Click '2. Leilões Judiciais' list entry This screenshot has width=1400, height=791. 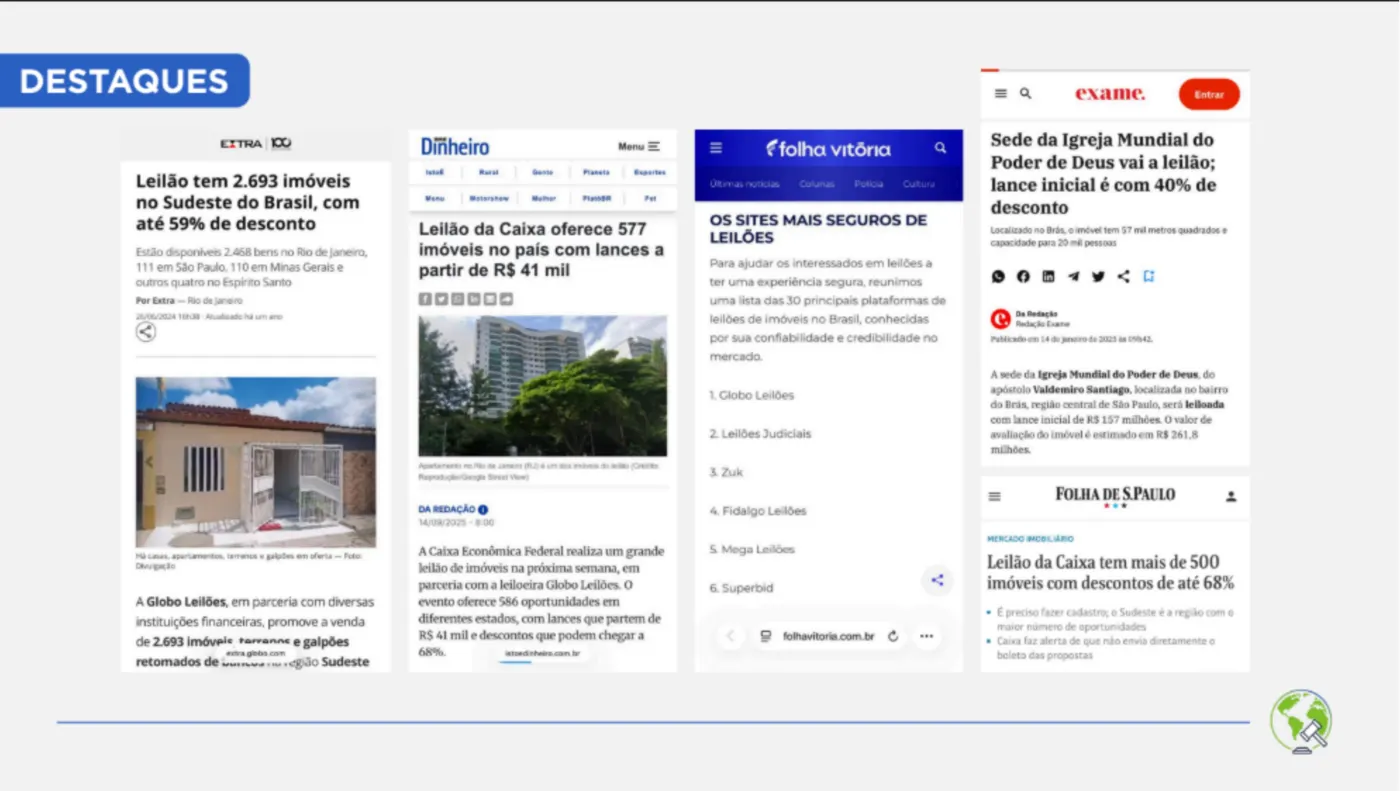pos(760,434)
